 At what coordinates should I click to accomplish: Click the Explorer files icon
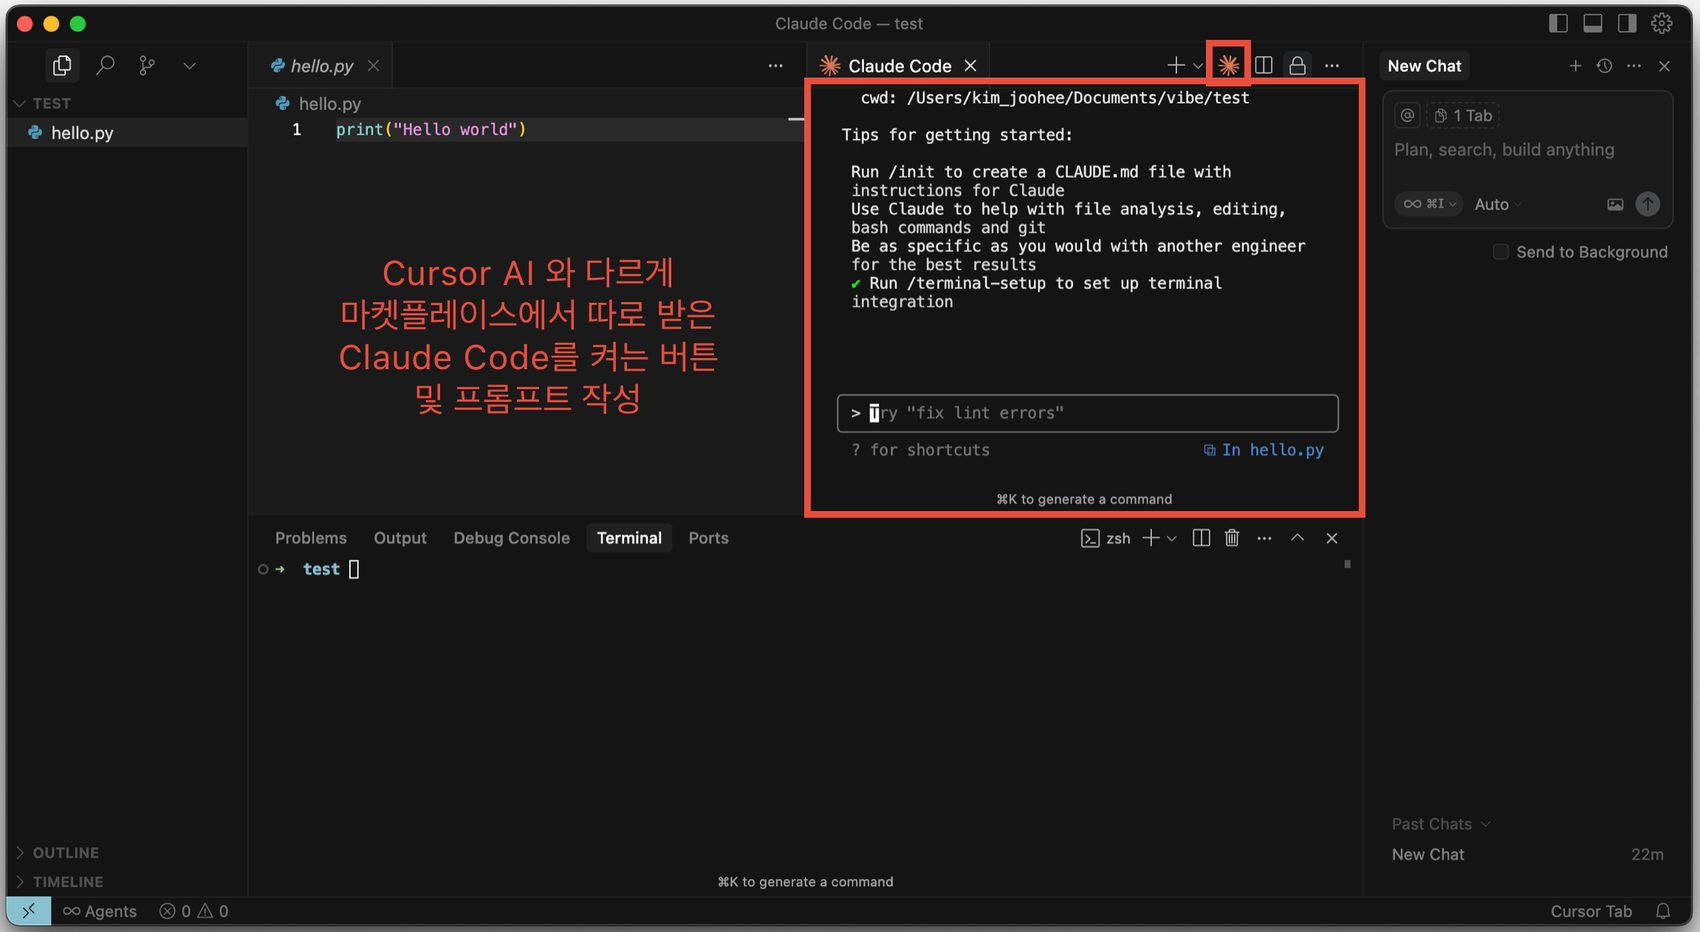coord(62,66)
